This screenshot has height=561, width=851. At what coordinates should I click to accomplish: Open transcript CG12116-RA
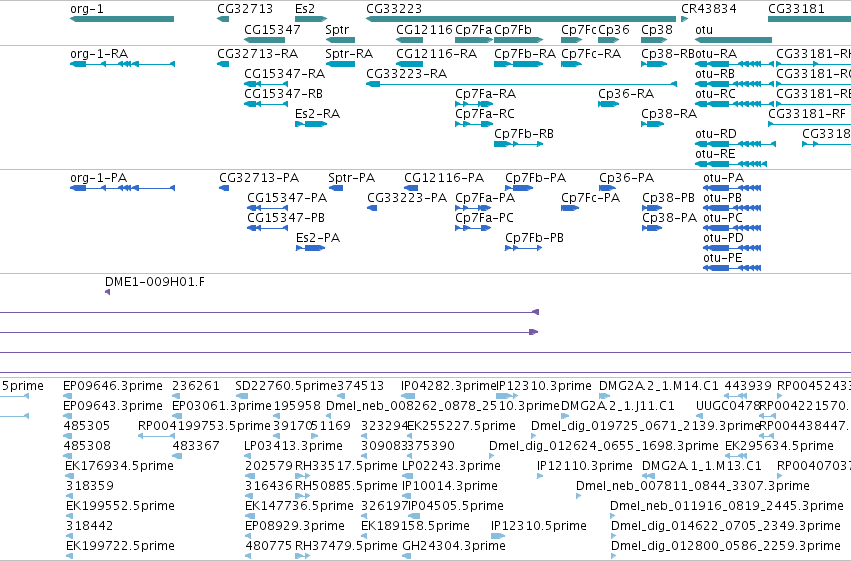click(409, 64)
